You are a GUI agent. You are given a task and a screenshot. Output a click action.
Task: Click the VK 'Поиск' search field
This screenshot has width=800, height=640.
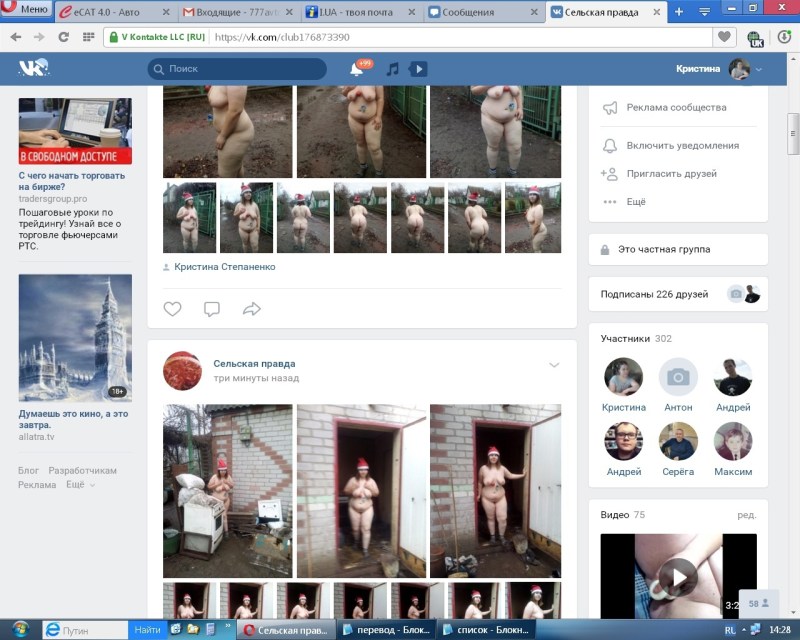click(x=237, y=69)
